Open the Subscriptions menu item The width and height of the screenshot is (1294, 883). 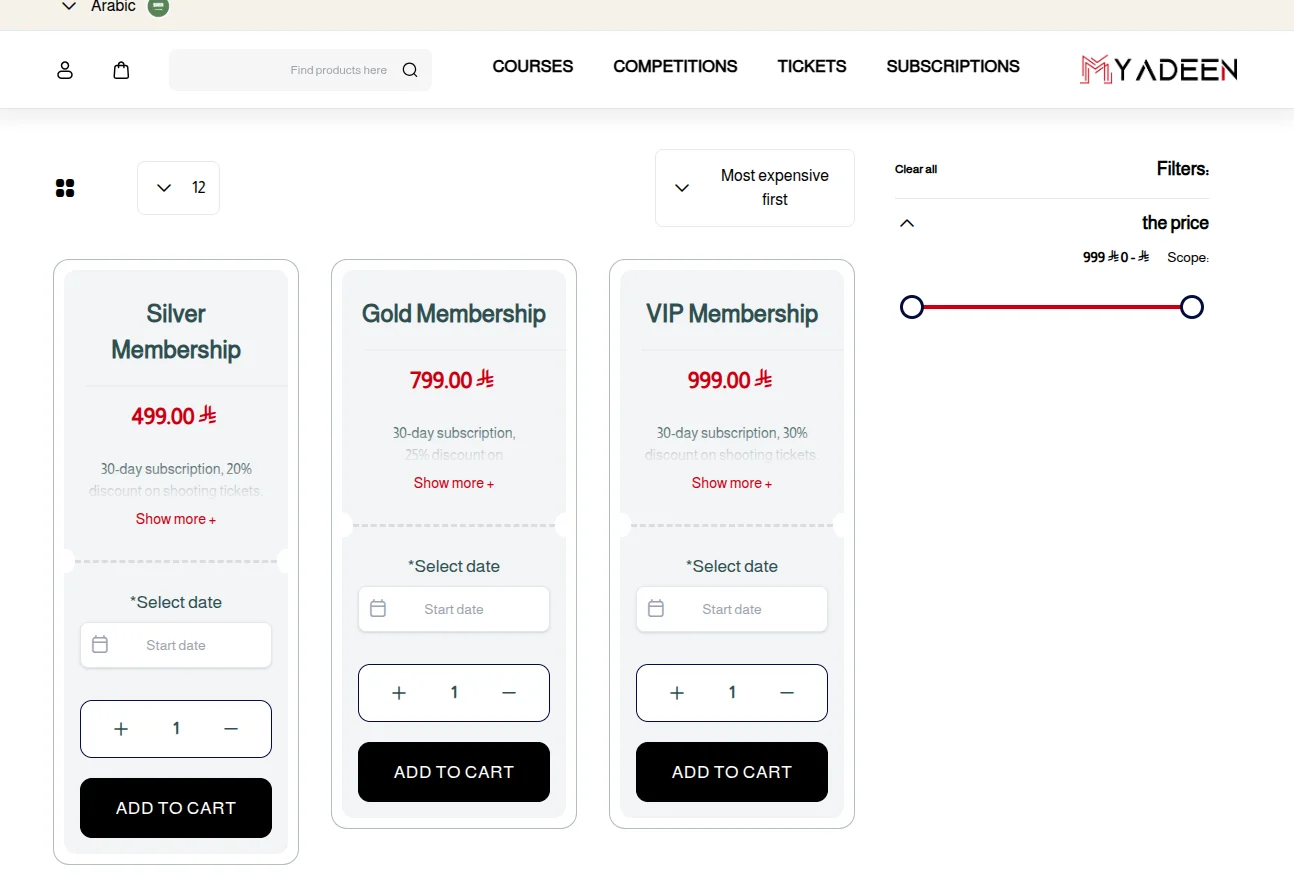tap(952, 67)
